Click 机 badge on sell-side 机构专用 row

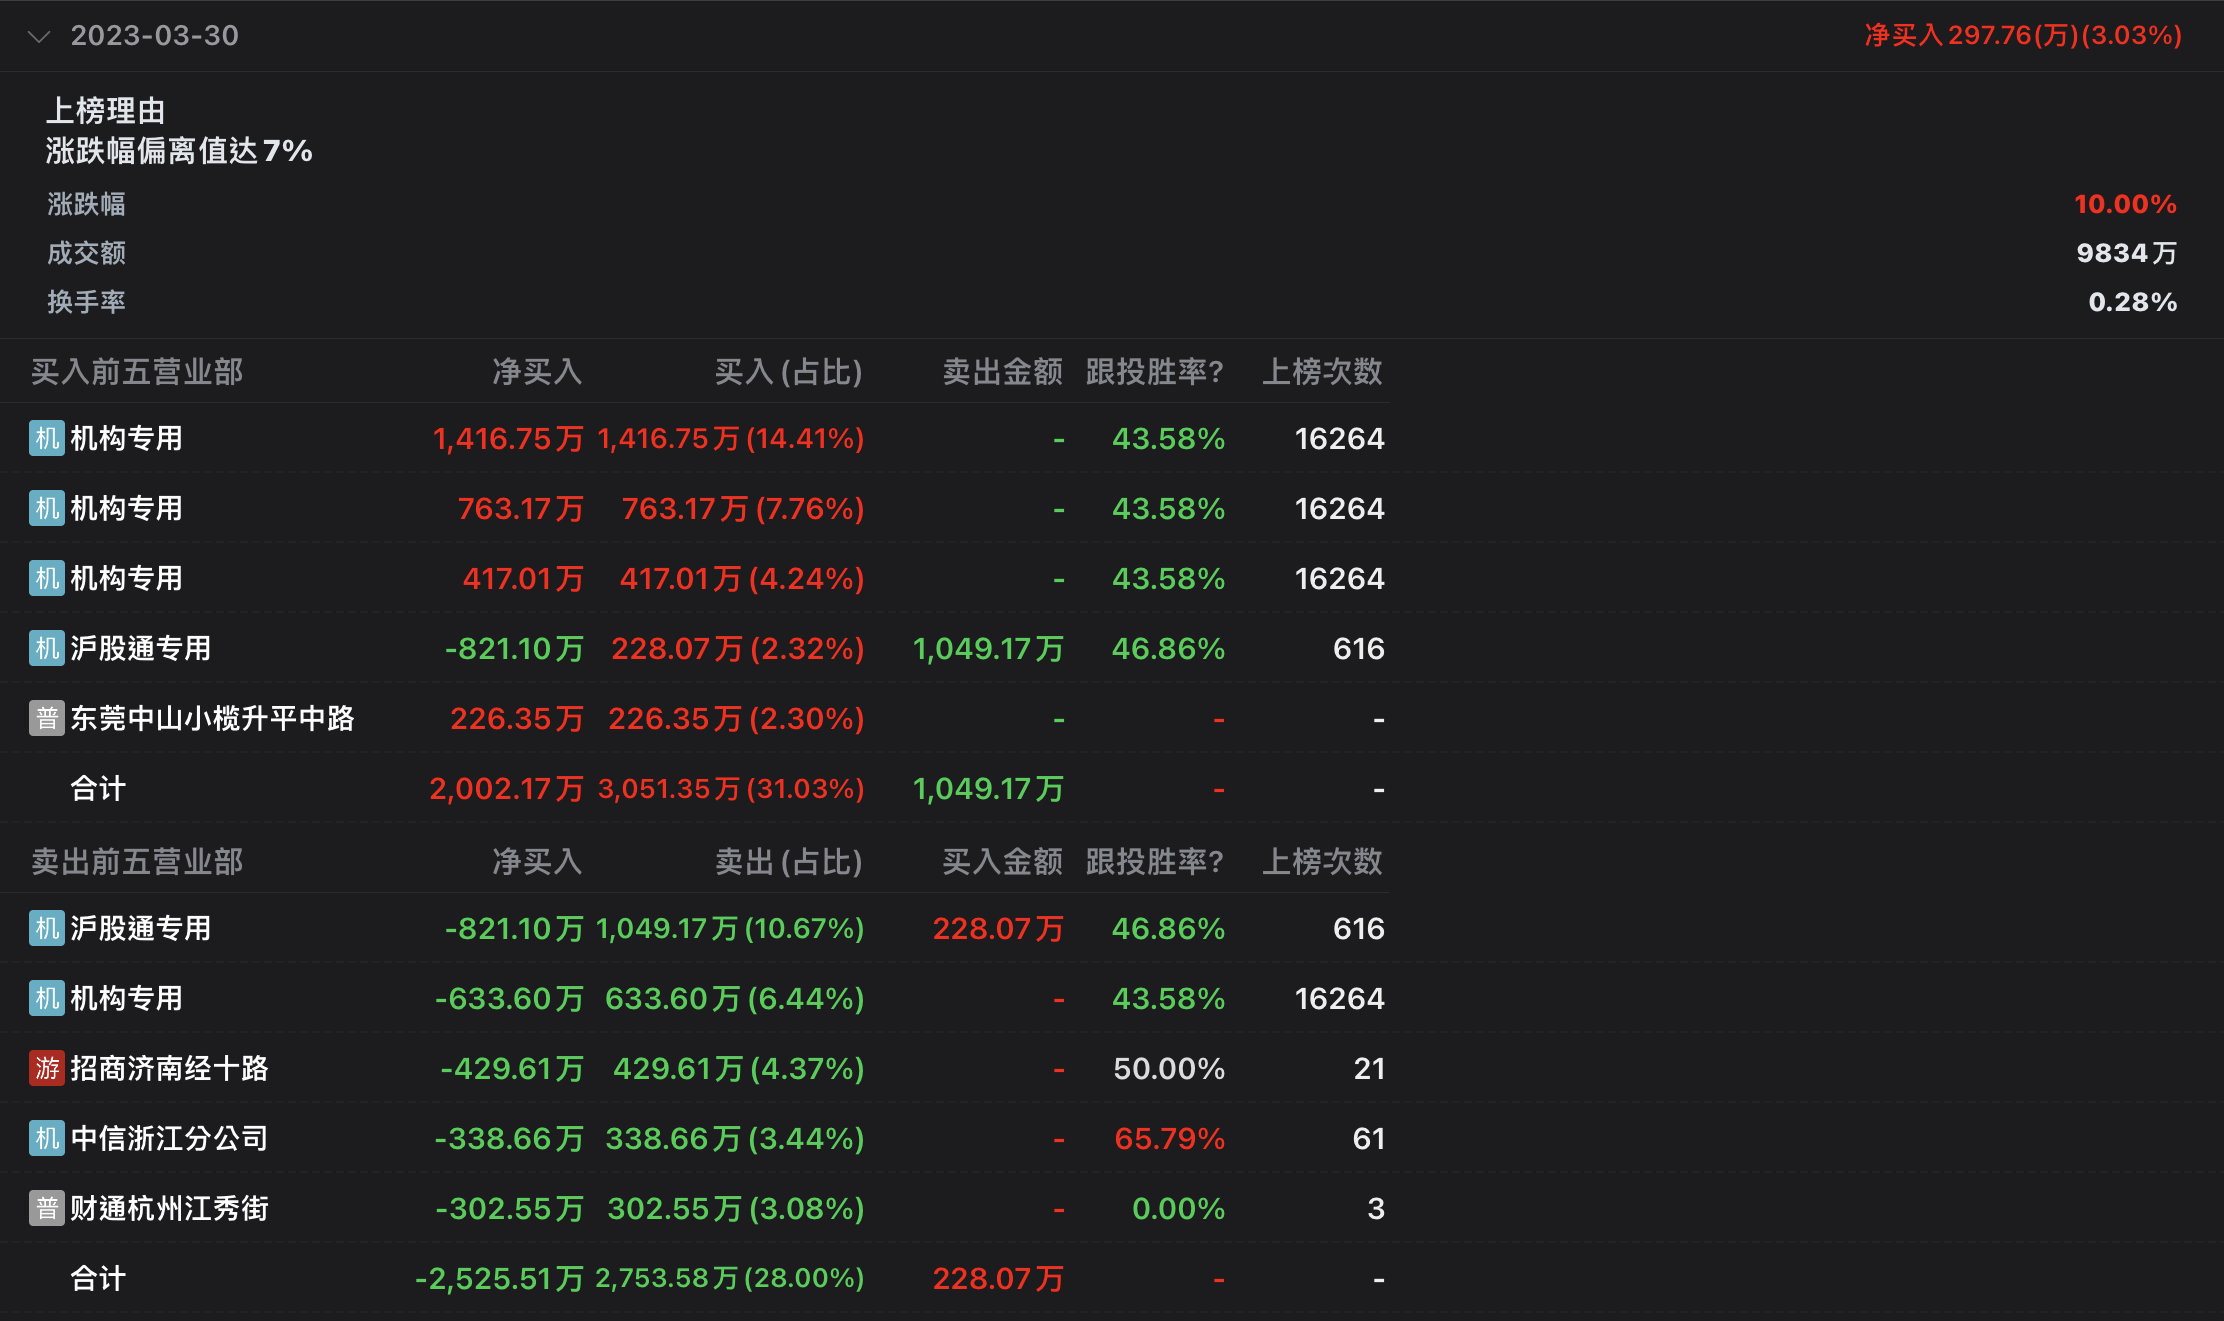[47, 999]
